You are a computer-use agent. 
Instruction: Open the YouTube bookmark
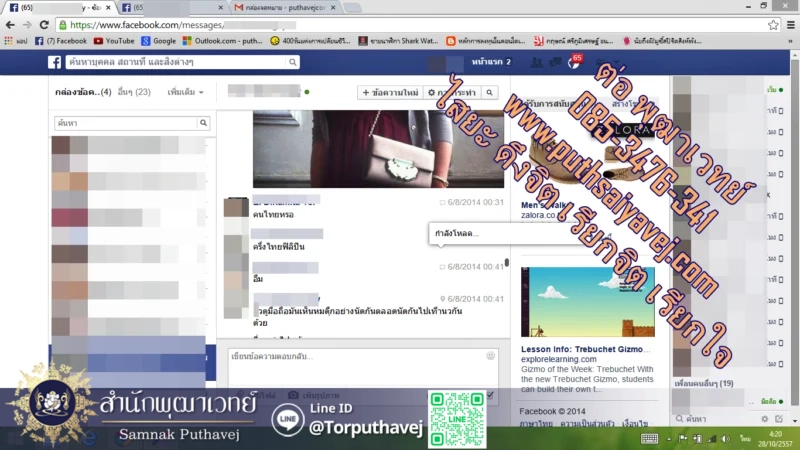point(114,41)
